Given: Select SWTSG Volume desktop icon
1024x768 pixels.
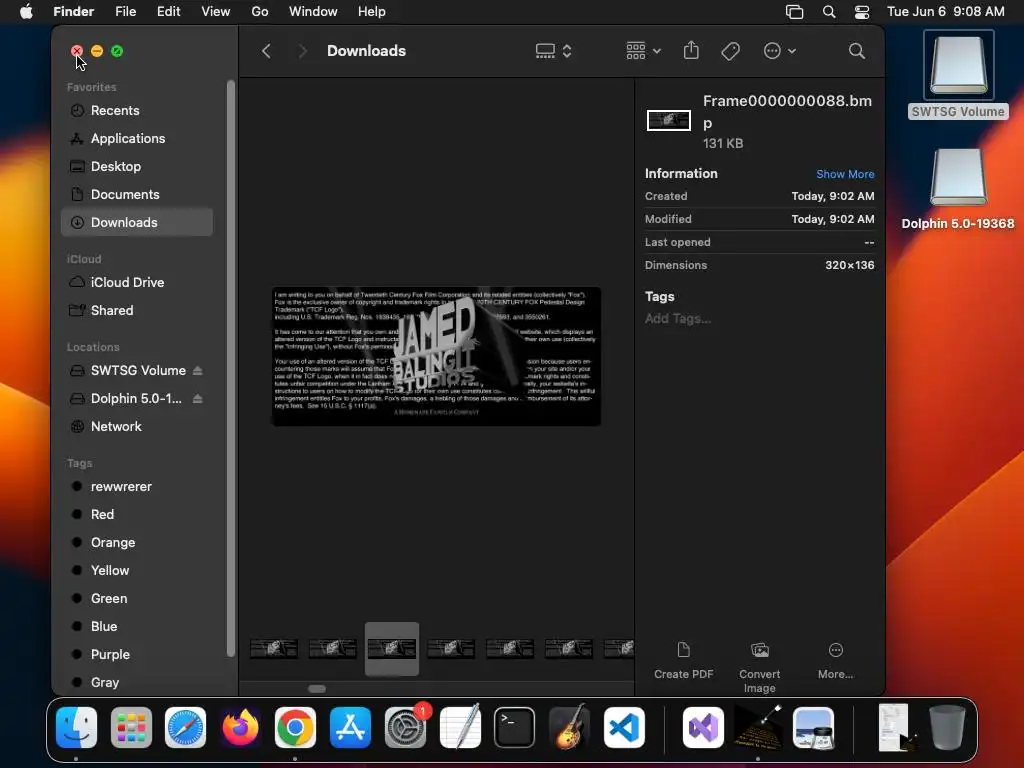Looking at the screenshot, I should pyautogui.click(x=958, y=74).
